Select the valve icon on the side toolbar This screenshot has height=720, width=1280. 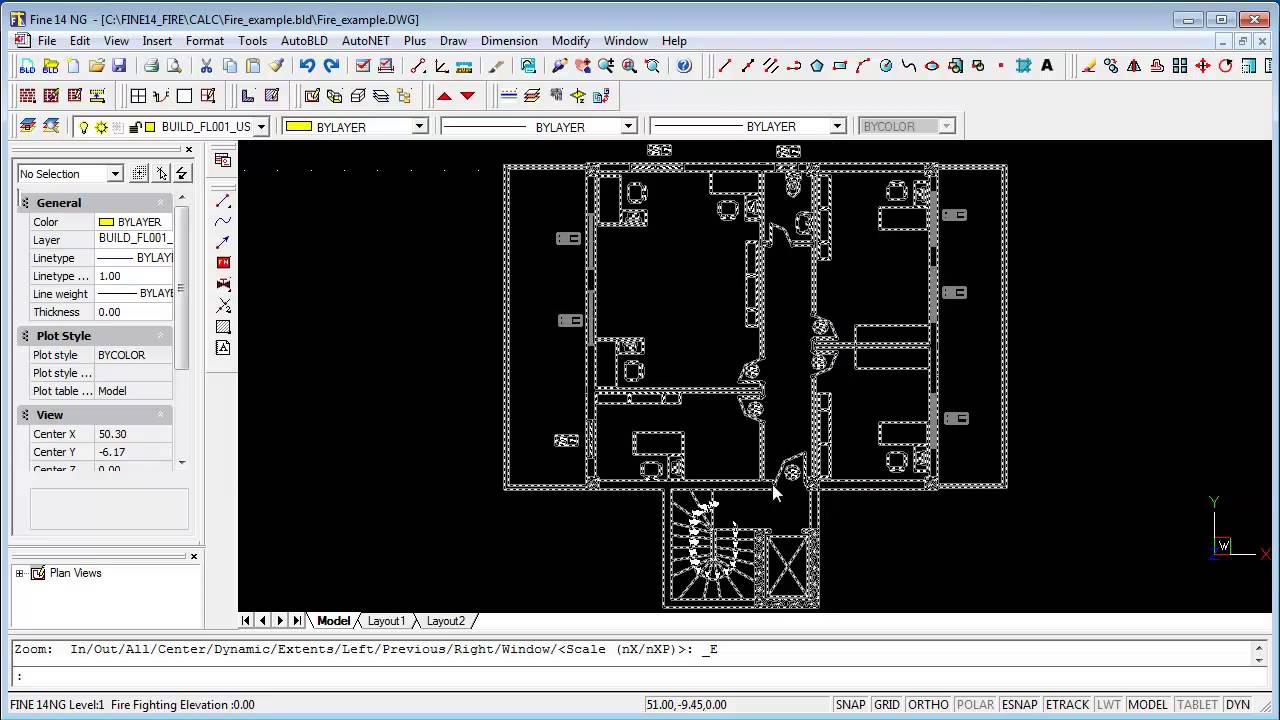coord(223,285)
